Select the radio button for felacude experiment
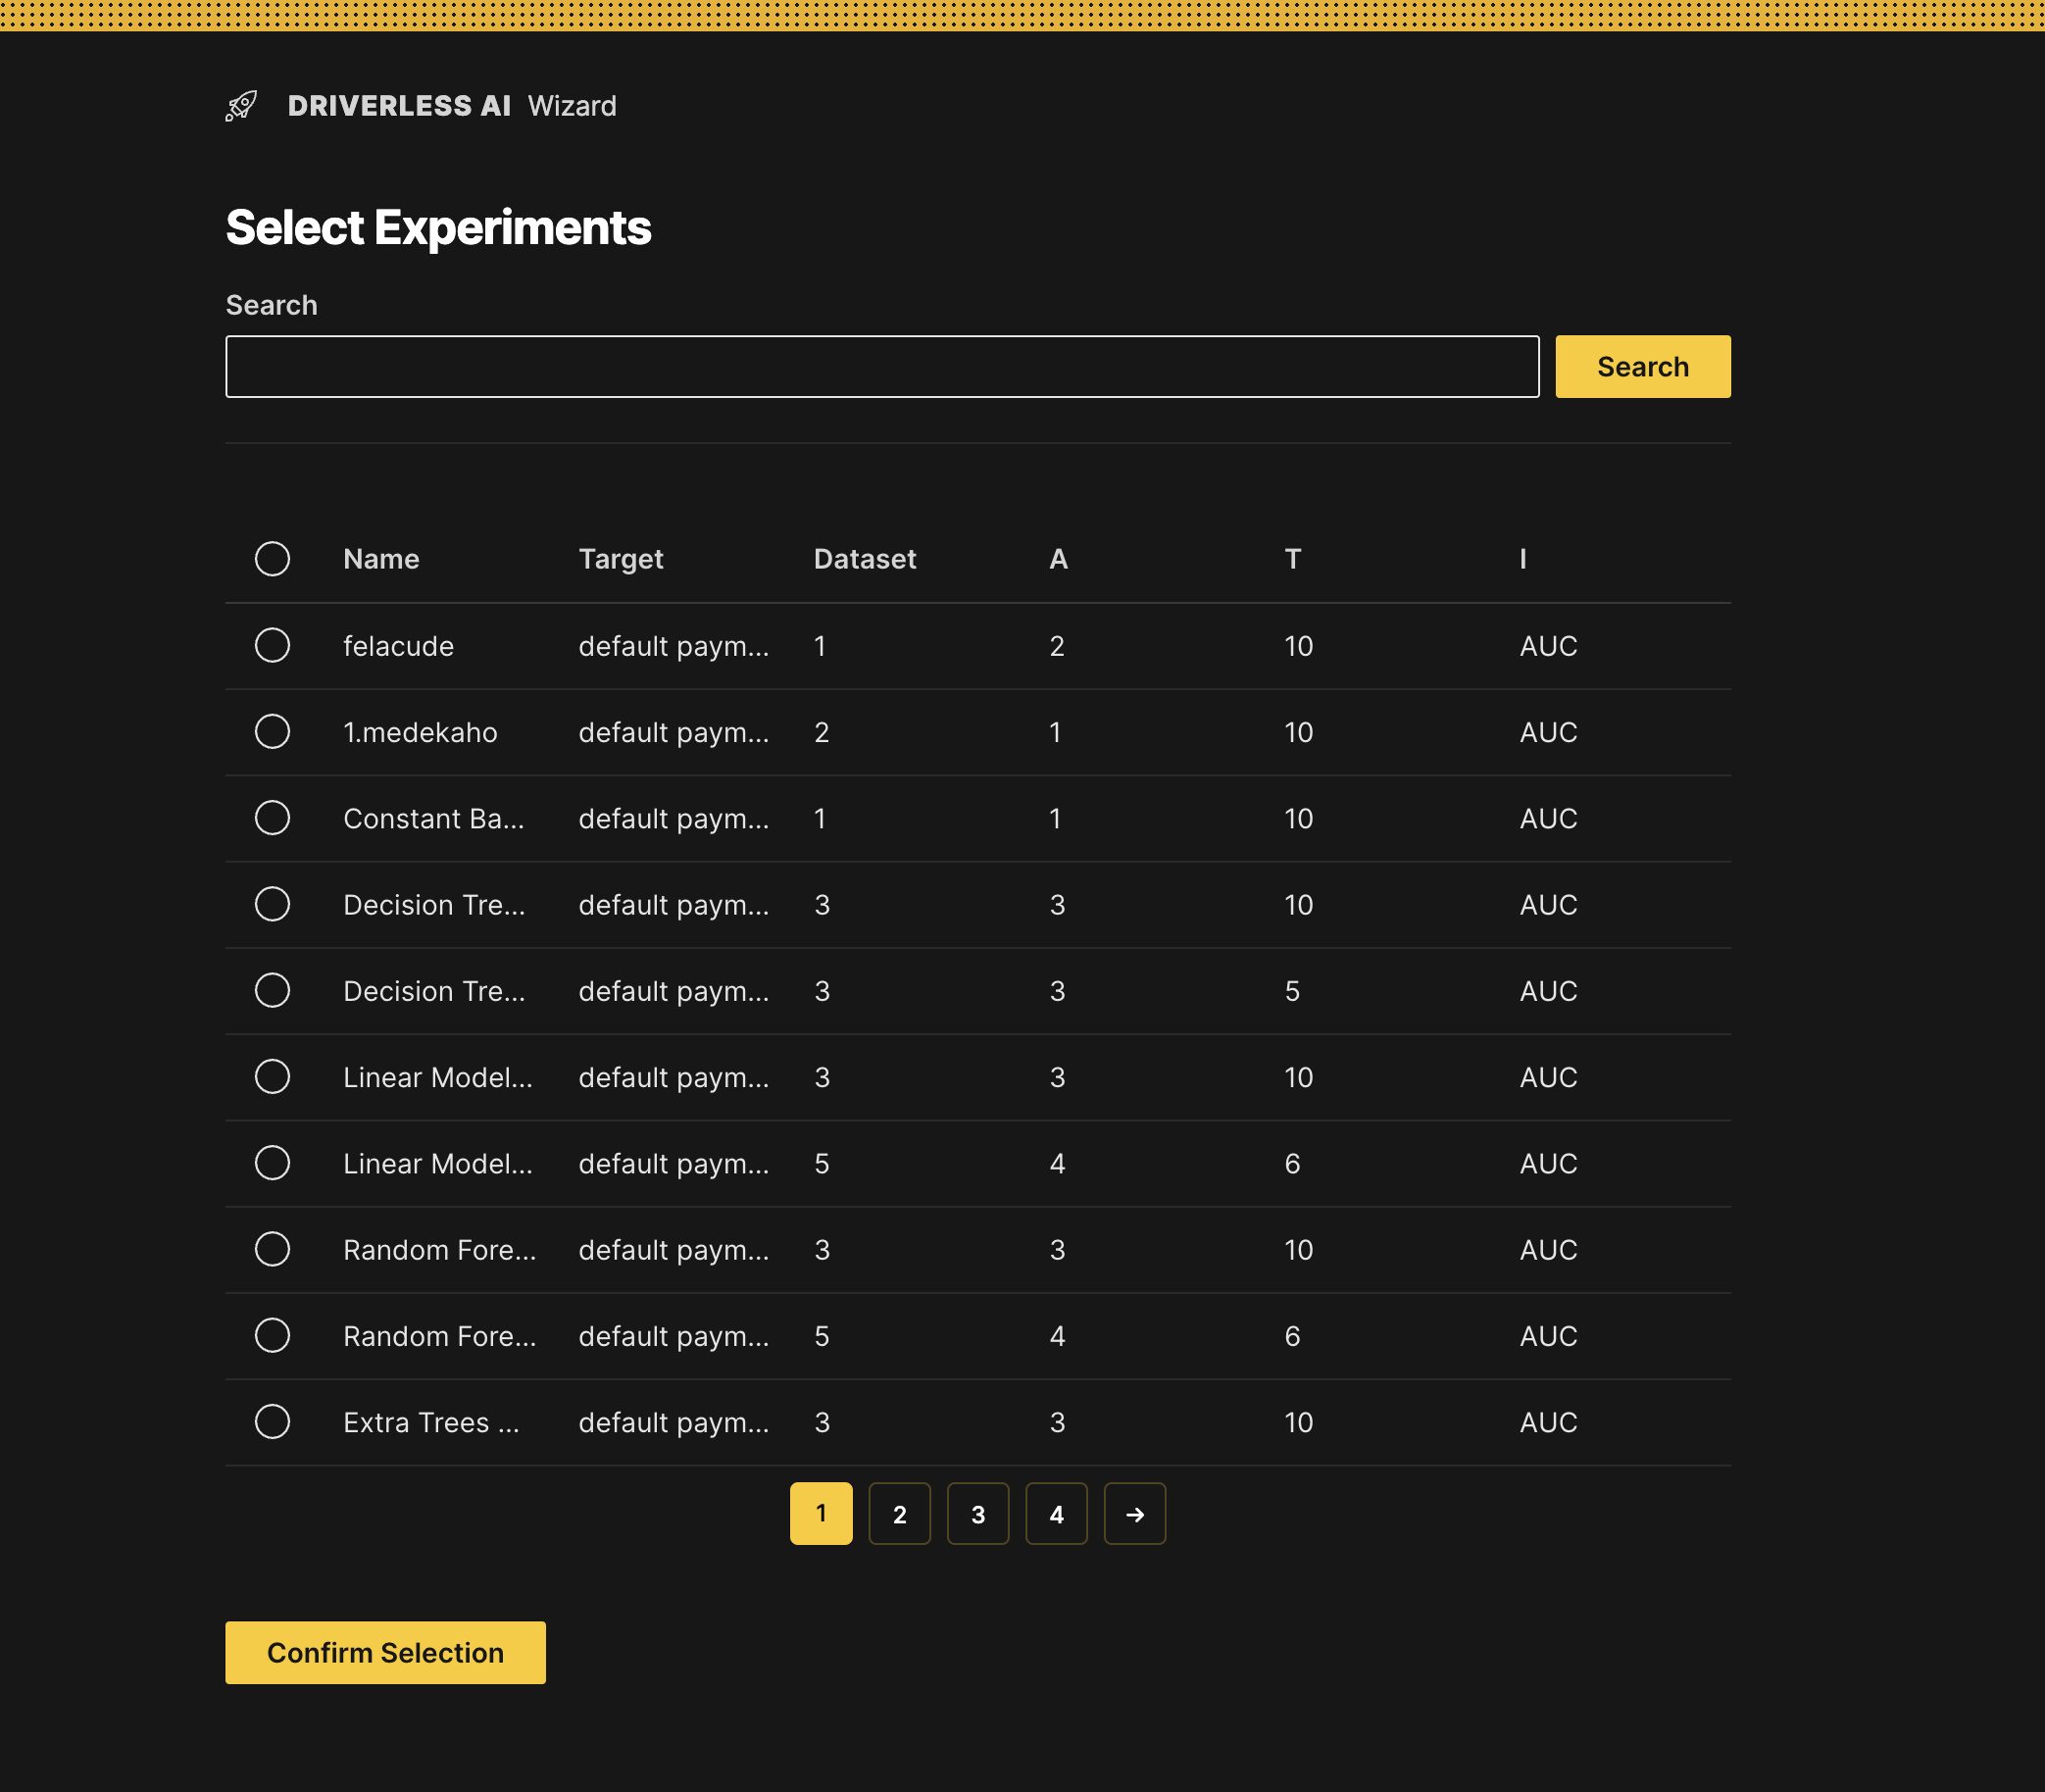Screen dimensions: 2045x1792 point(272,645)
